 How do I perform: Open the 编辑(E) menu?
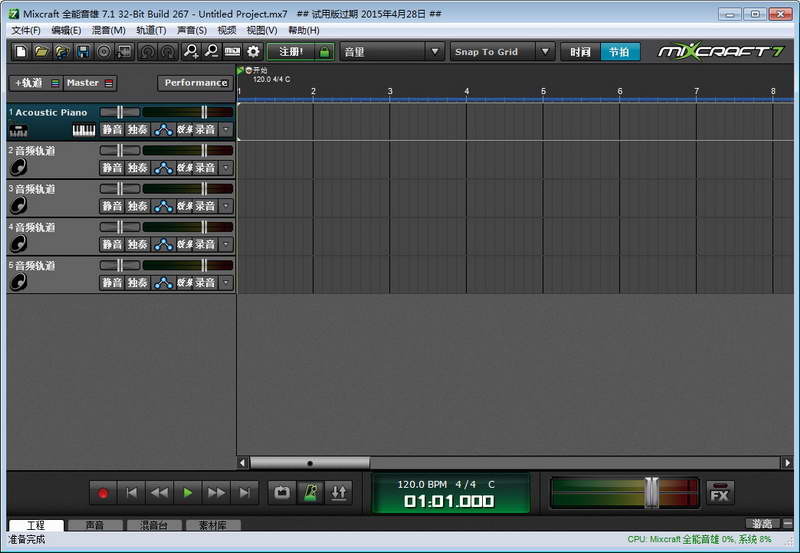pos(66,31)
